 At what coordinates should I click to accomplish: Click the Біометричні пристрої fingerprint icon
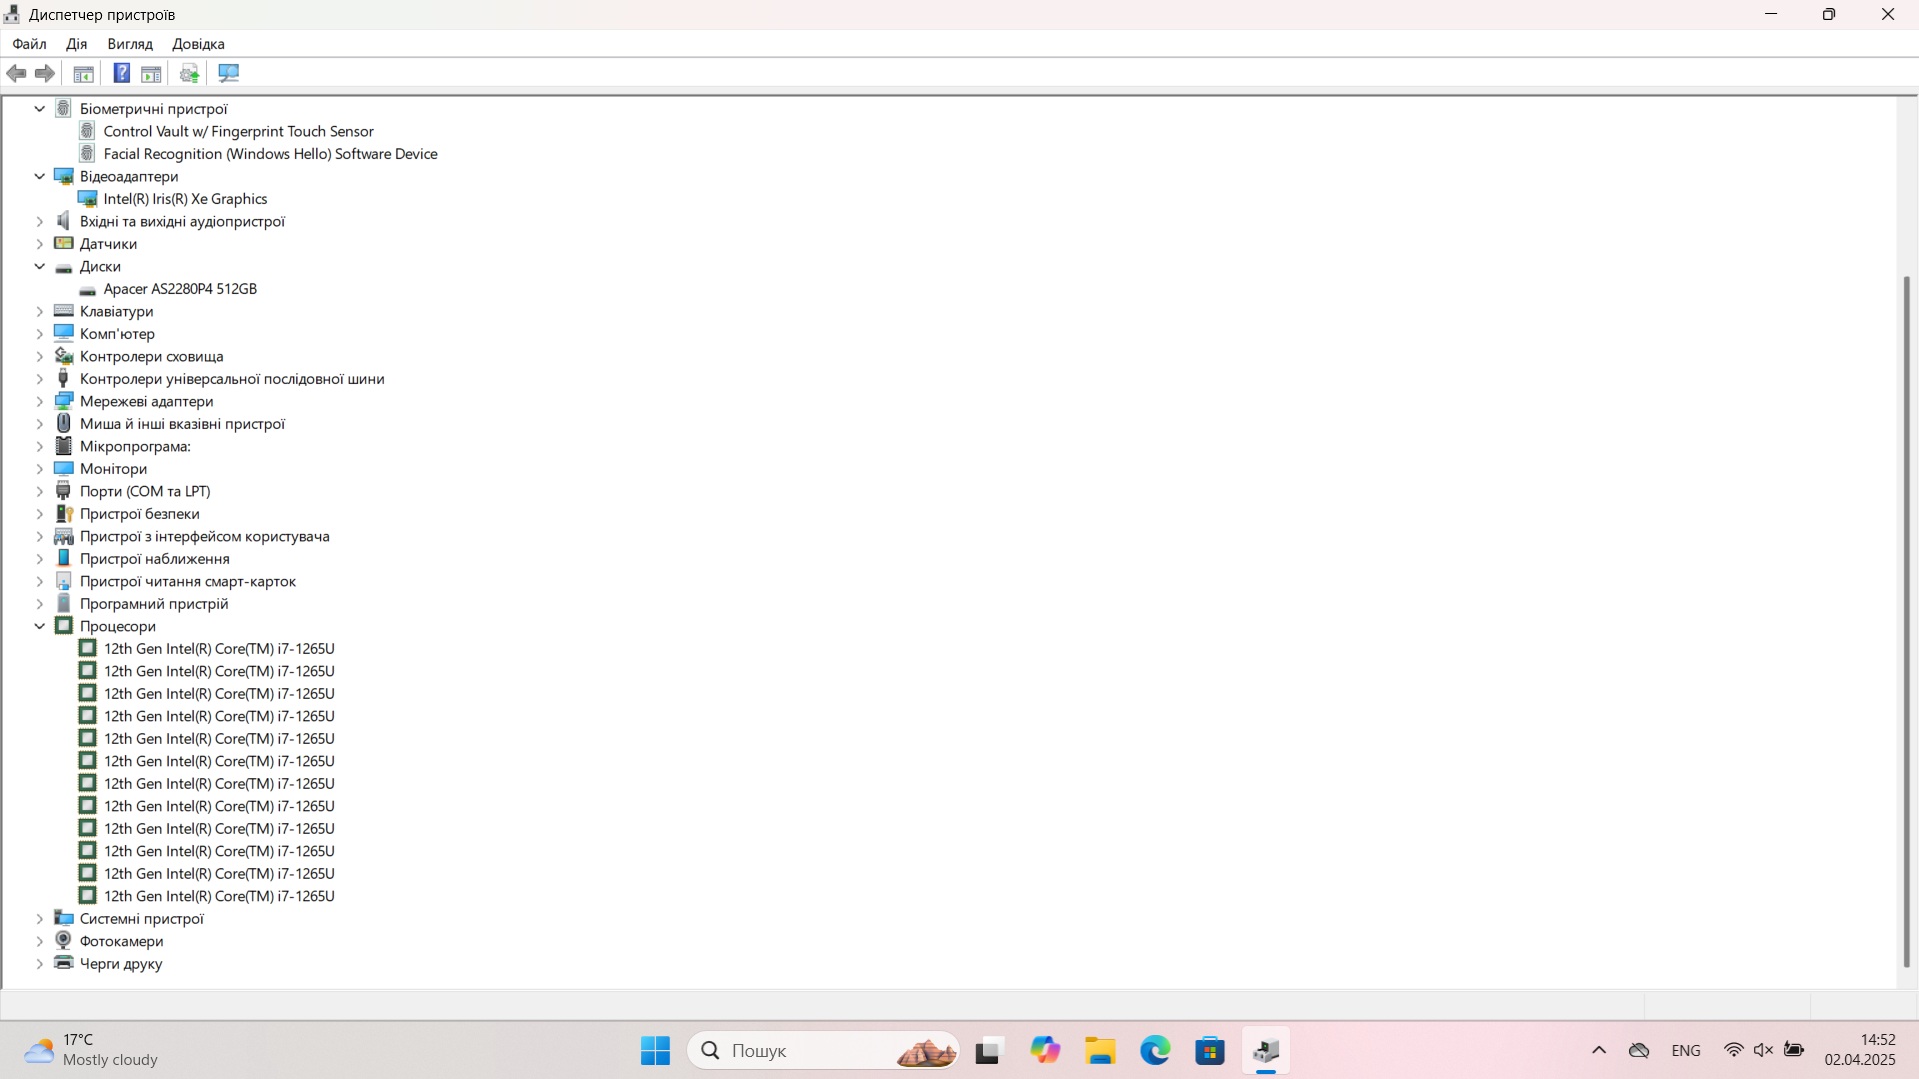(64, 108)
